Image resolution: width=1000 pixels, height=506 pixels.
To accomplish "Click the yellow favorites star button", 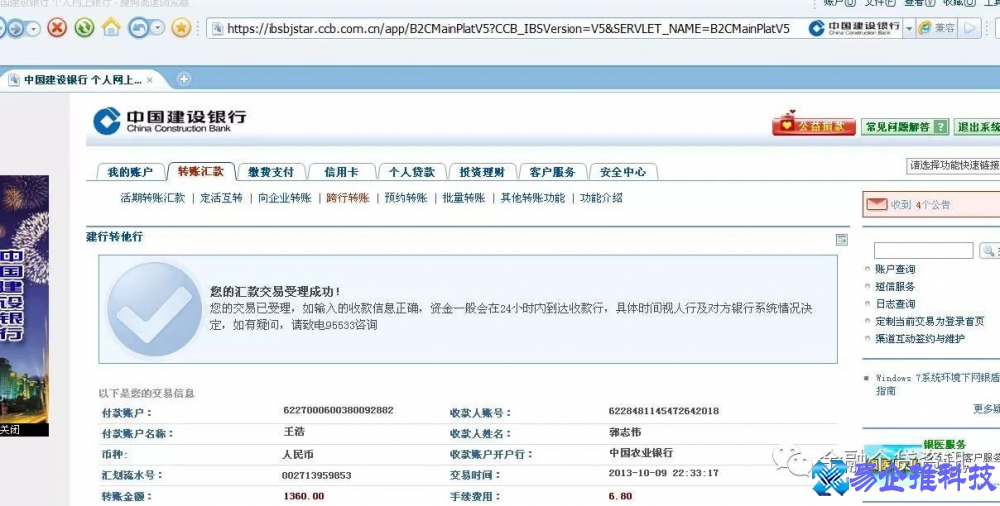I will click(181, 27).
